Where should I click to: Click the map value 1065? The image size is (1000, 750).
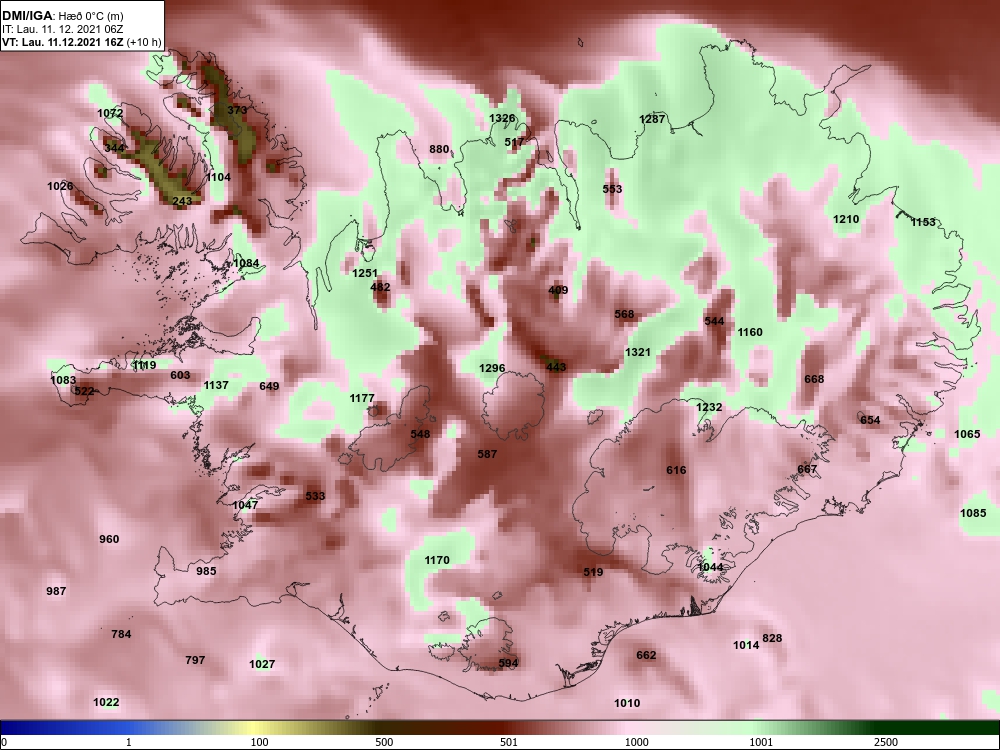coord(967,434)
